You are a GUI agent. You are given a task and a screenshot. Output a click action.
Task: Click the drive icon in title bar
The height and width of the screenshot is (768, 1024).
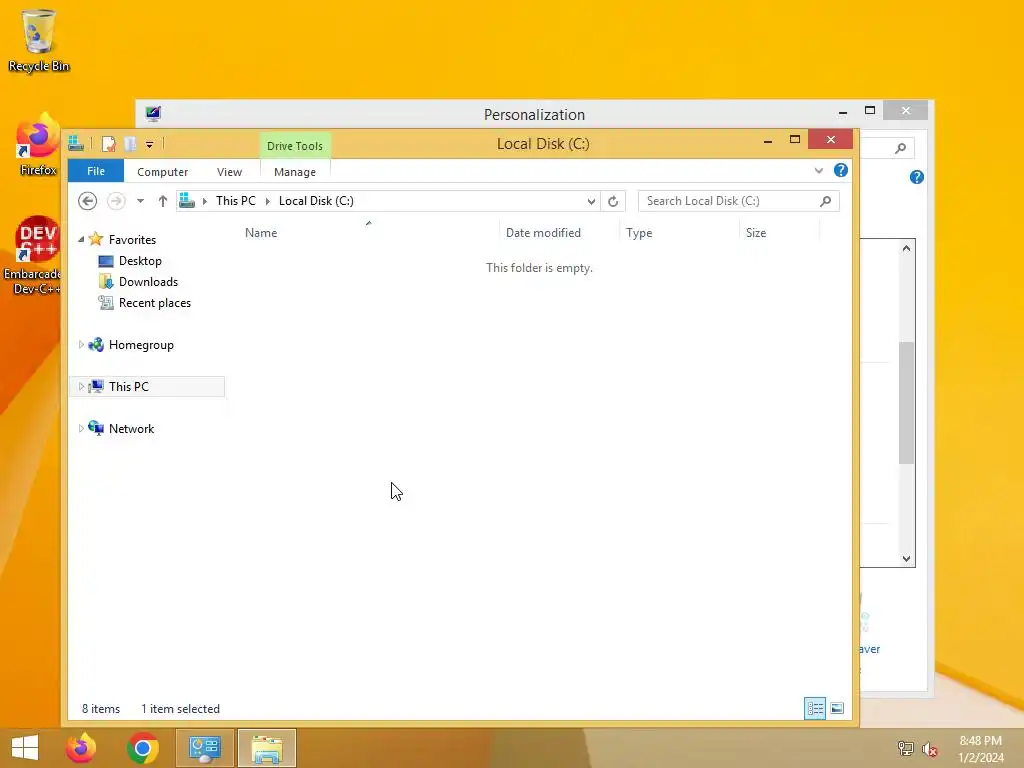(76, 143)
